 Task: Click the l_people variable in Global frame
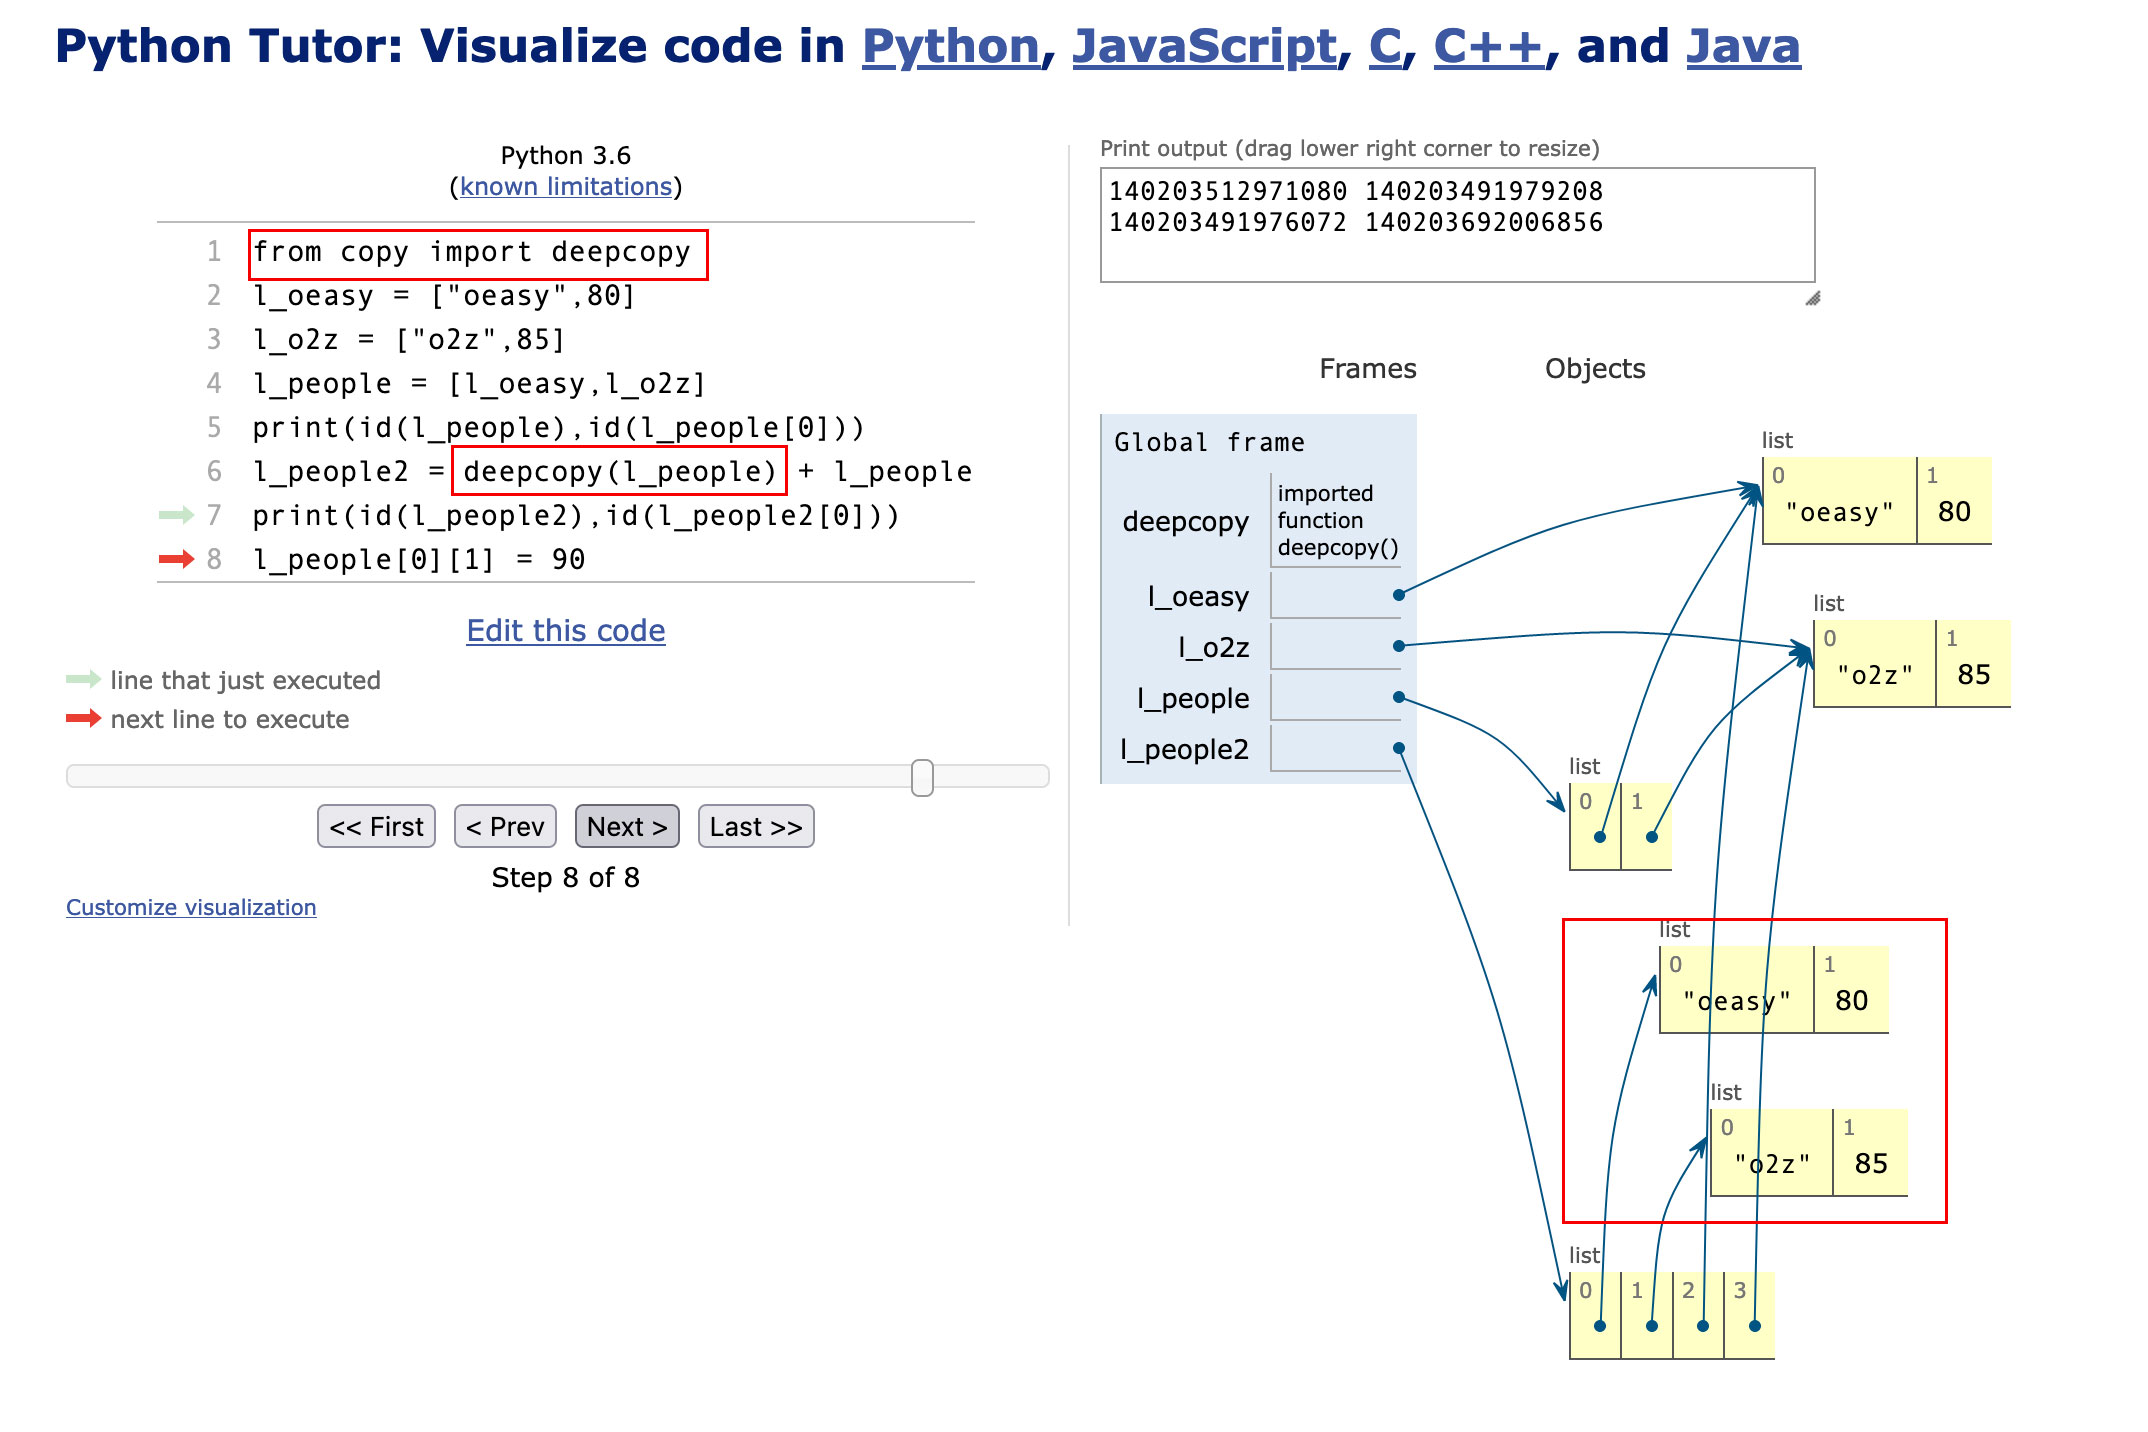coord(1193,699)
